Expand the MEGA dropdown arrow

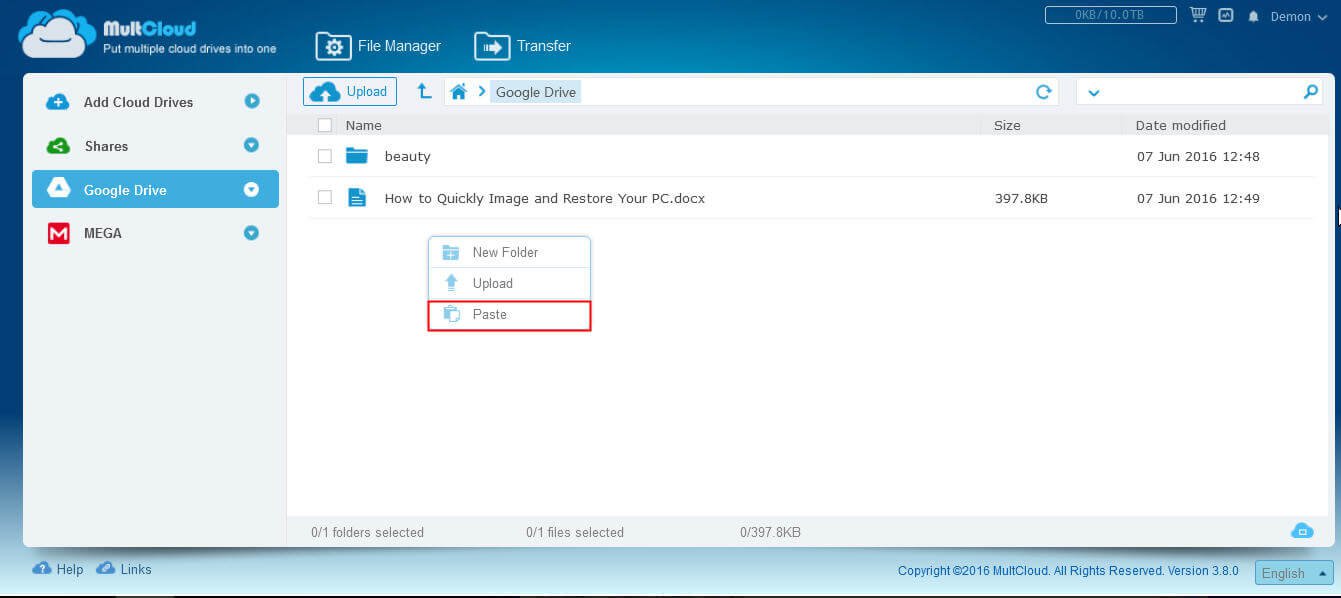pos(252,233)
